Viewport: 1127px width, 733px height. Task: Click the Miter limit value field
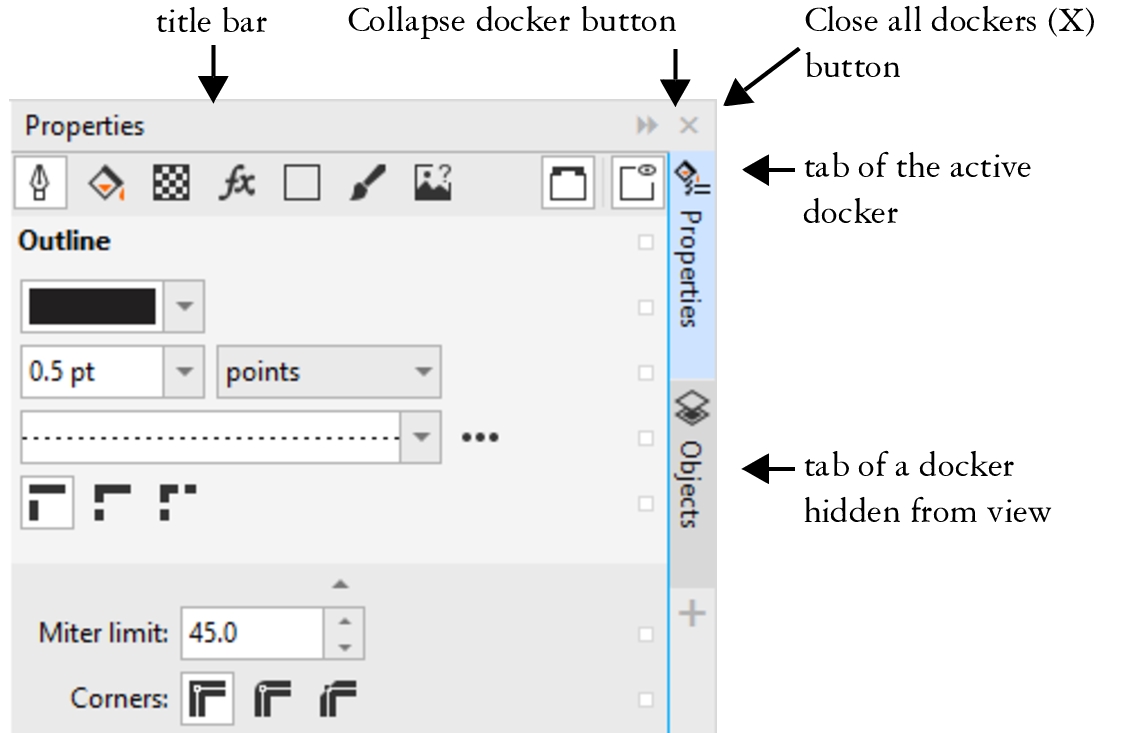tap(252, 633)
